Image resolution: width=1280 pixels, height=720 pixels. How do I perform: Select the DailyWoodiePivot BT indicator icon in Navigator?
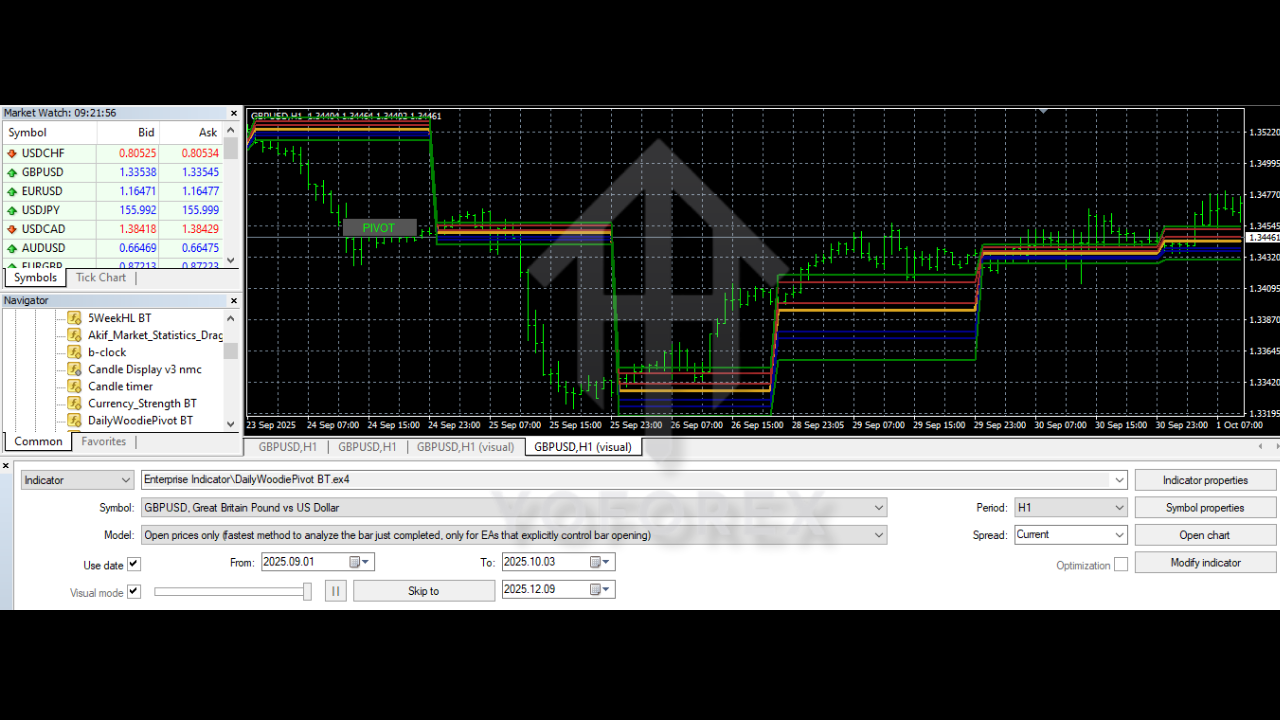click(x=76, y=420)
